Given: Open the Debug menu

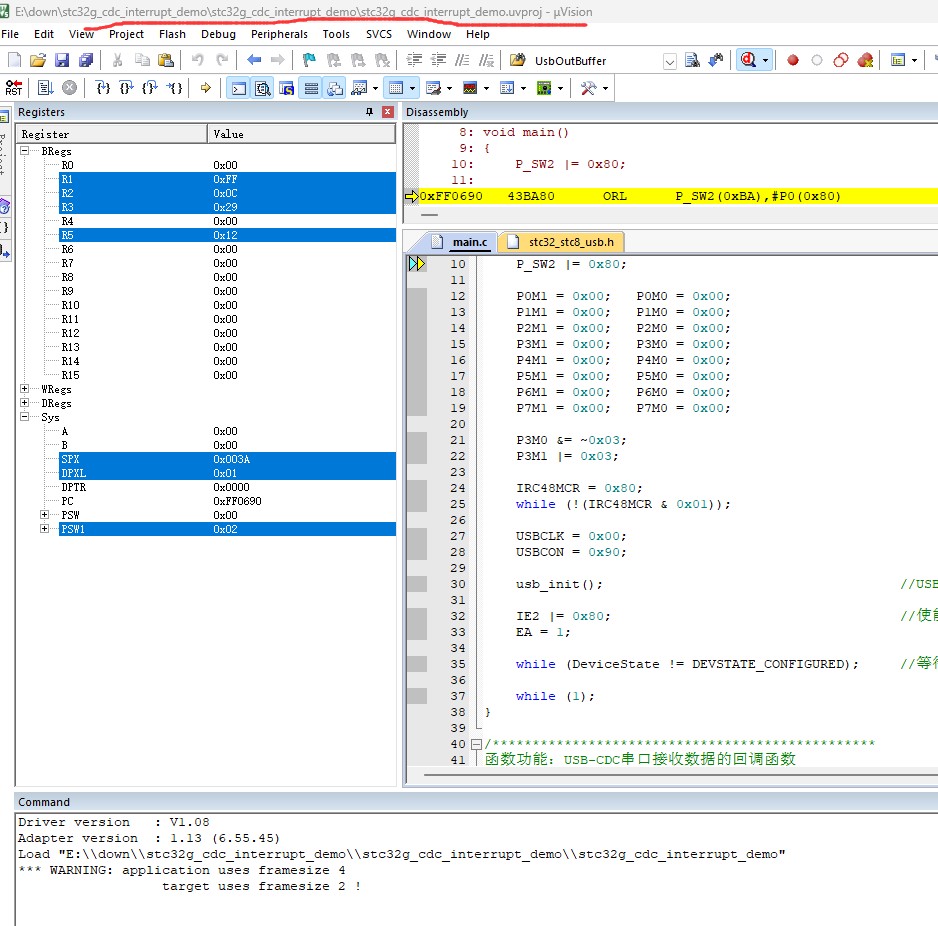Looking at the screenshot, I should [x=218, y=34].
